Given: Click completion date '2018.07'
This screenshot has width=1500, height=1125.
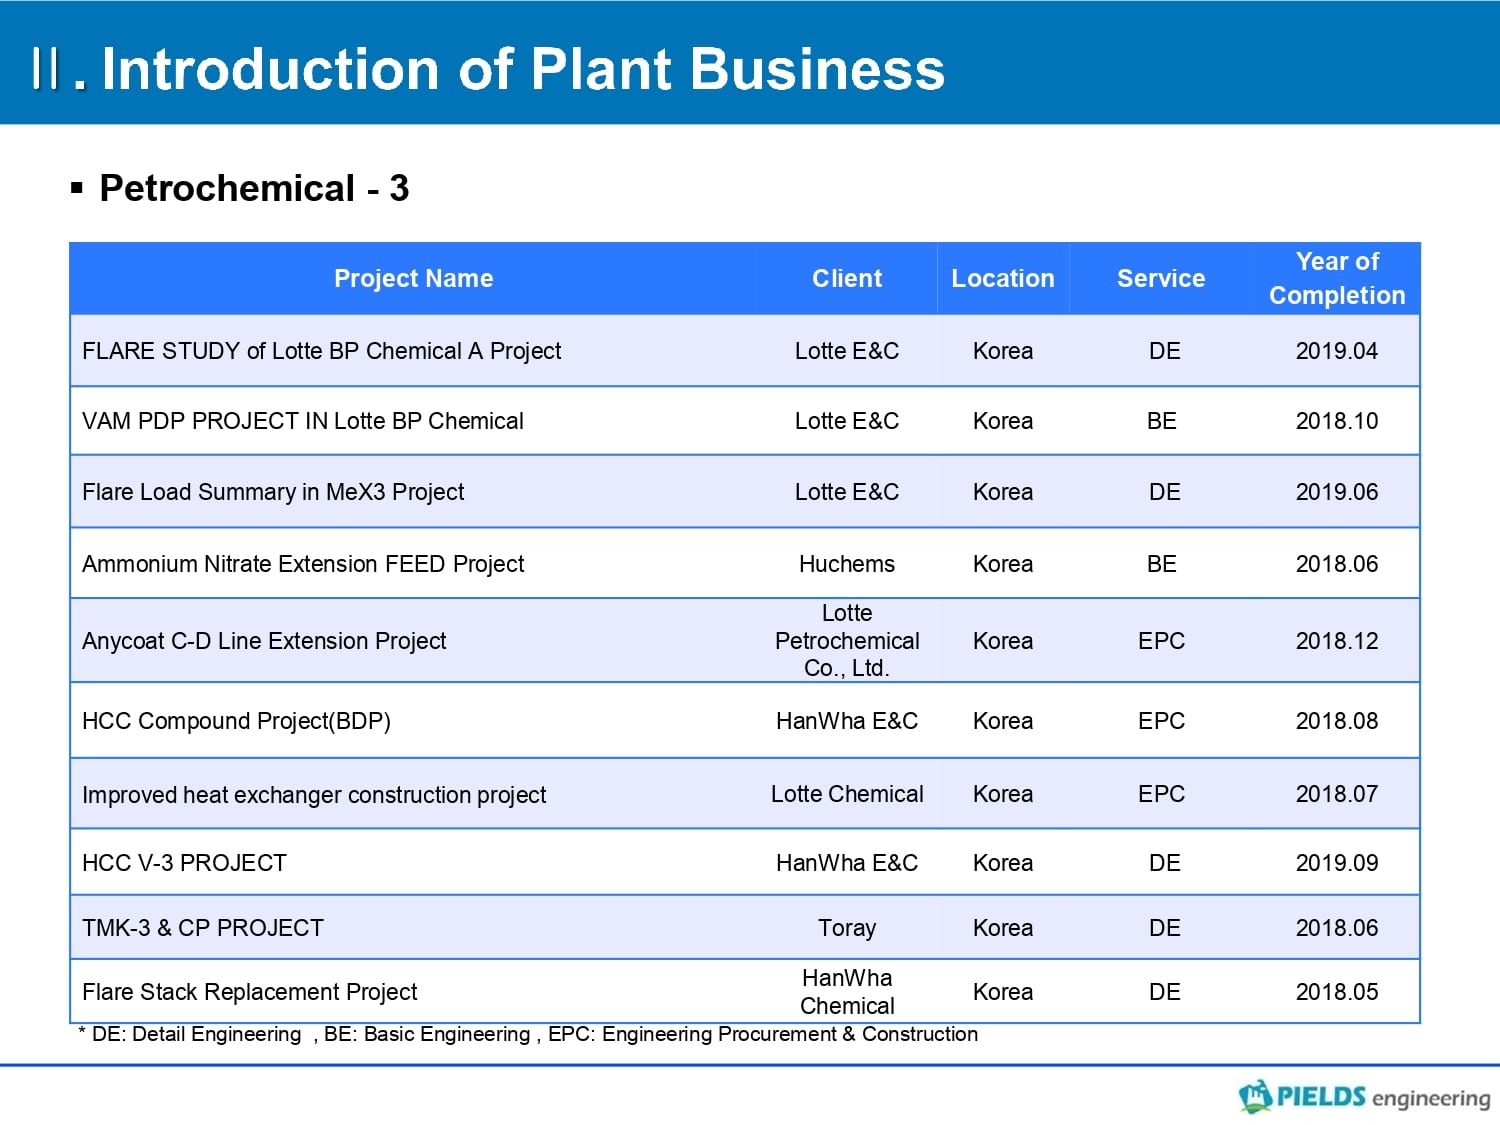Looking at the screenshot, I should [x=1337, y=794].
